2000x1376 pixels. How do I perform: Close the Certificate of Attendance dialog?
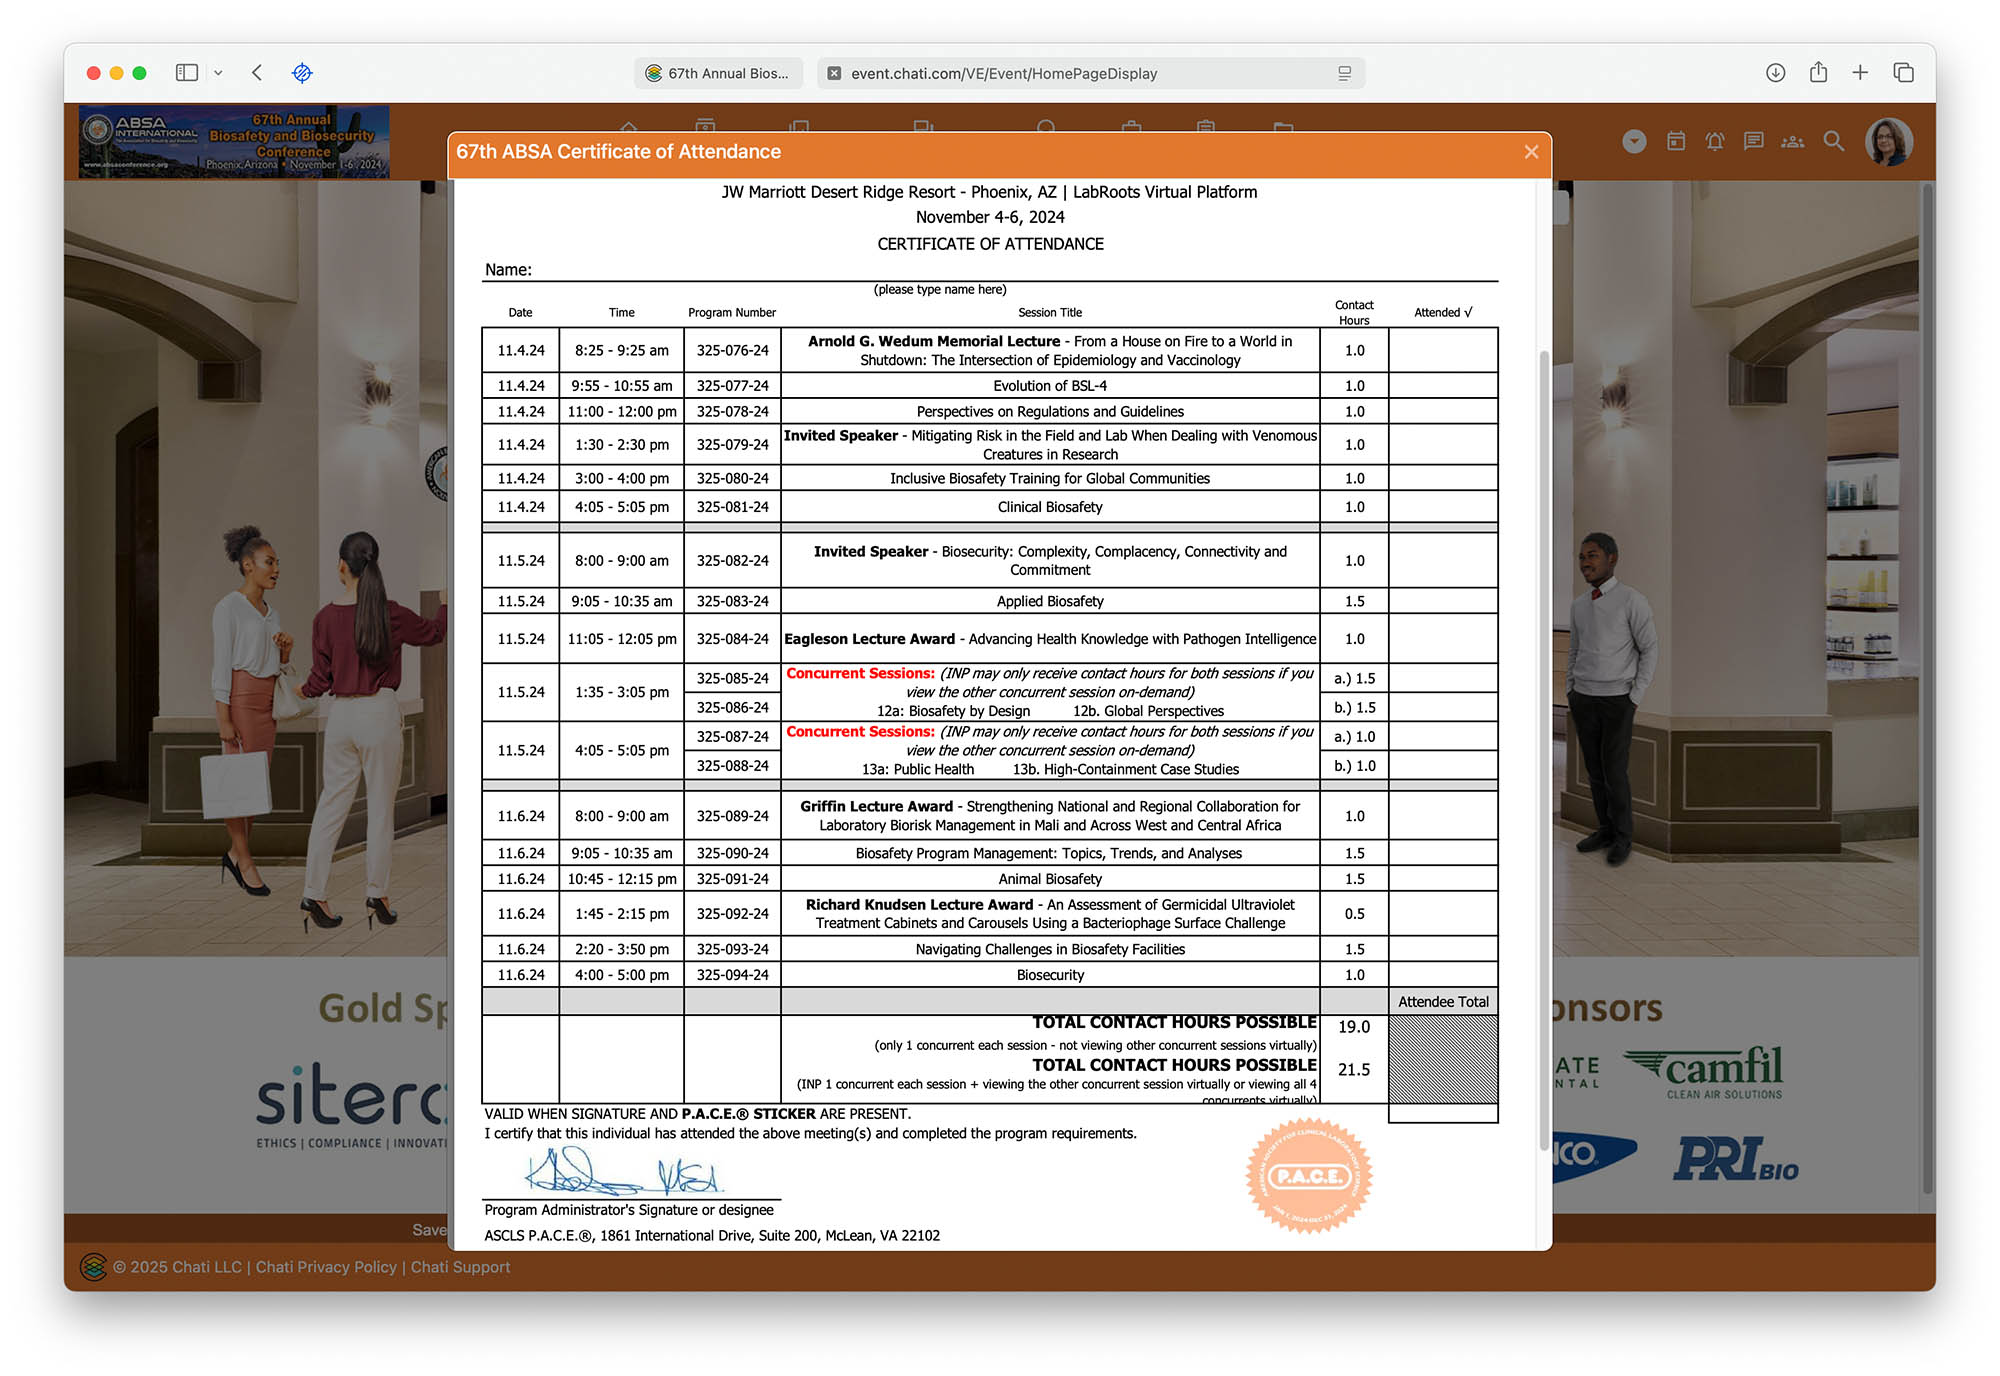1530,152
